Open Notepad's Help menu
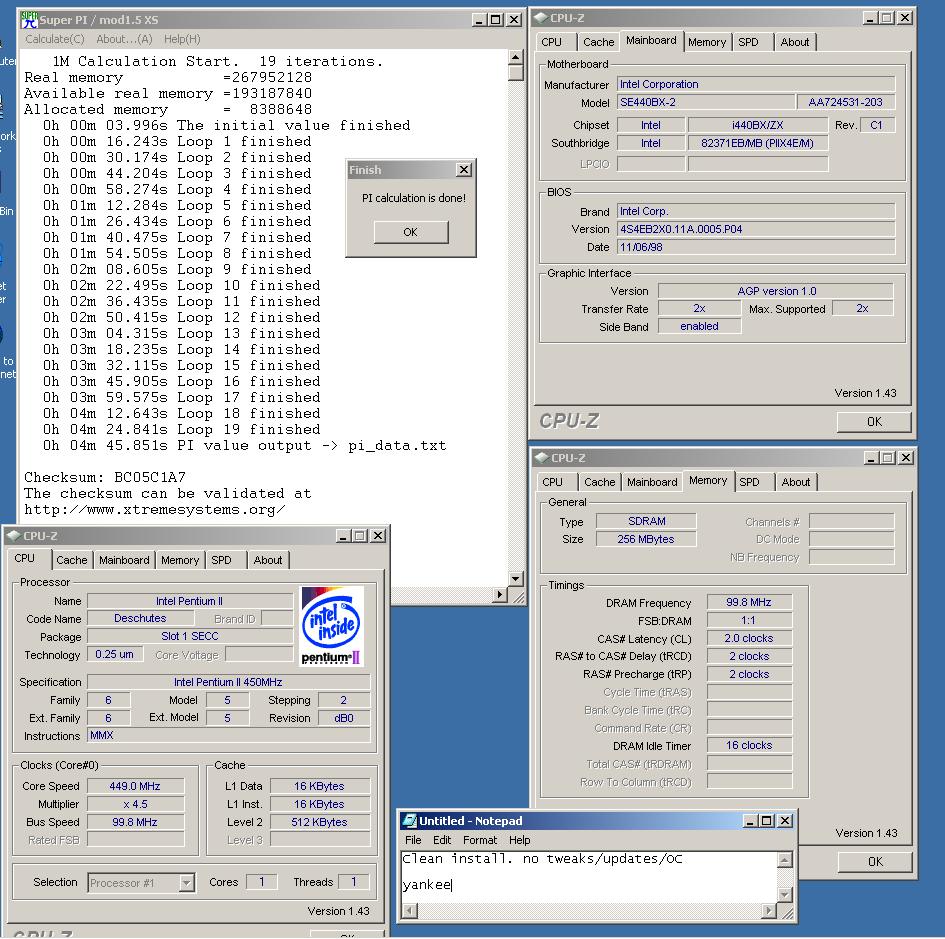This screenshot has width=945, height=939. pos(520,840)
